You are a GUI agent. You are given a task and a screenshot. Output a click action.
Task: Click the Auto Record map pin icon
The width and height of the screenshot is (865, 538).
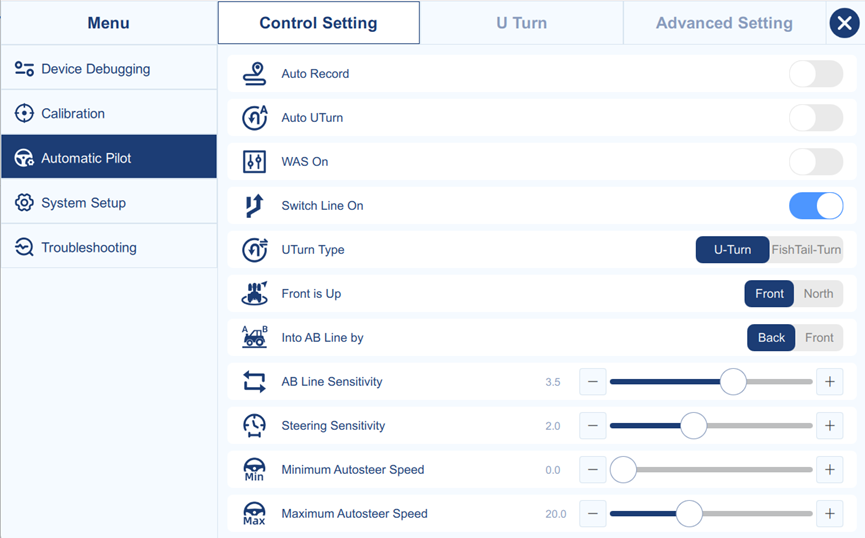254,73
